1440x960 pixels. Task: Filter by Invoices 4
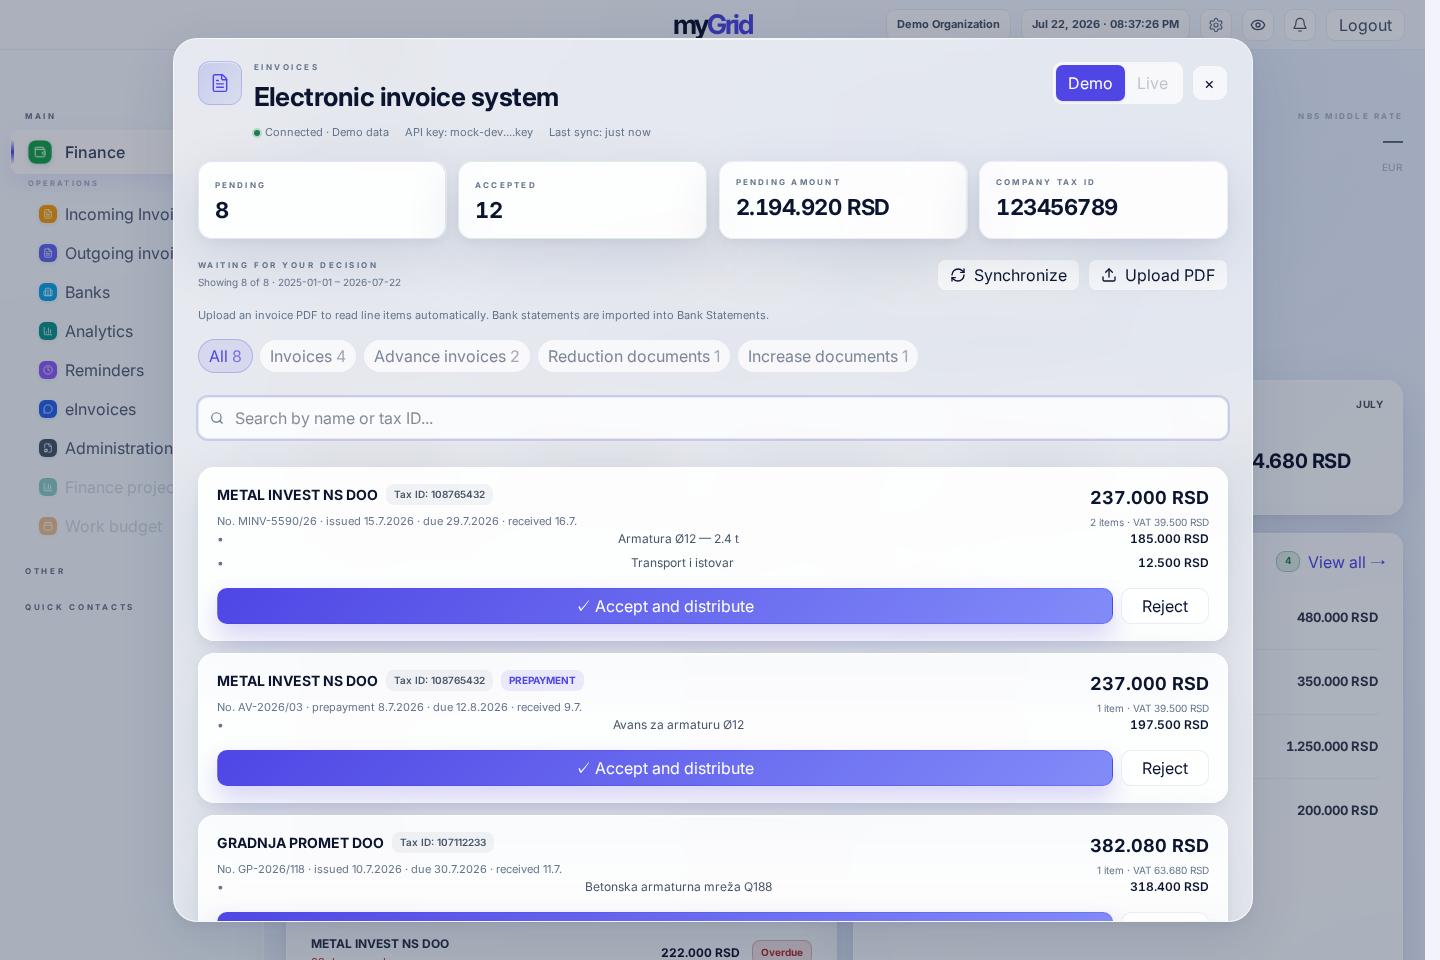[x=308, y=356]
